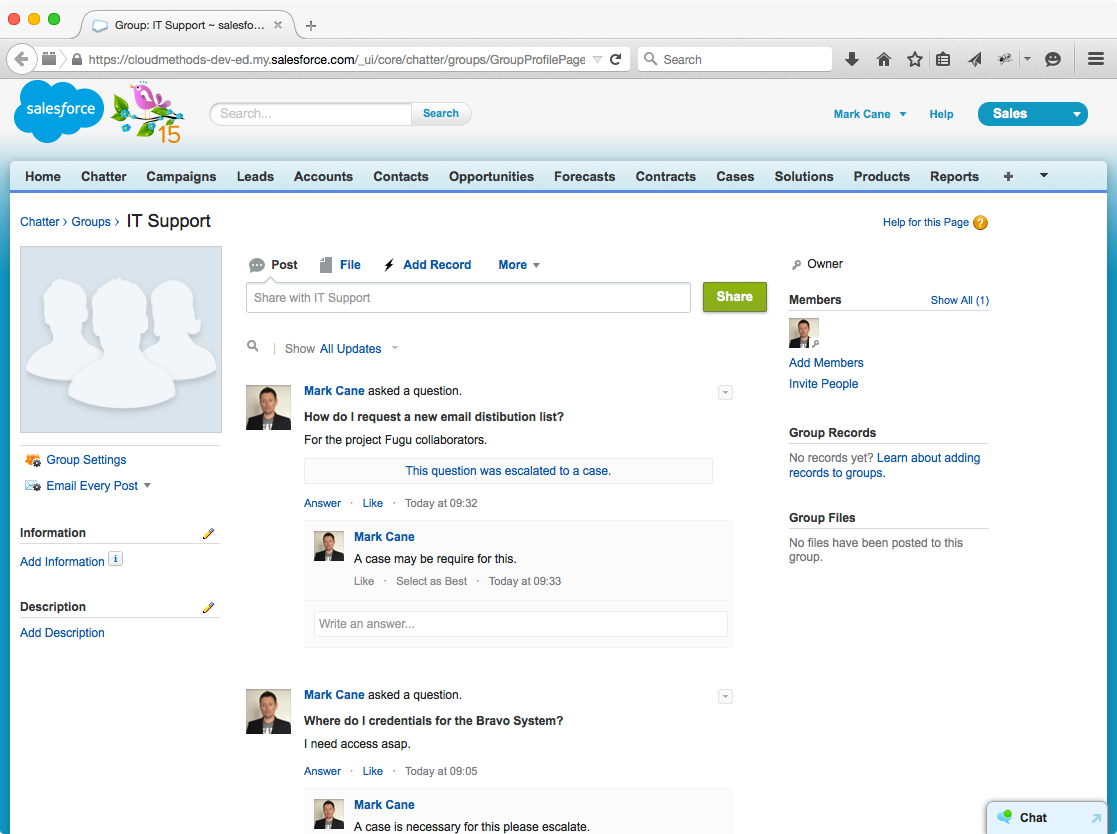Open the URL bar history dropdown arrow
Viewport: 1117px width, 834px height.
[598, 59]
